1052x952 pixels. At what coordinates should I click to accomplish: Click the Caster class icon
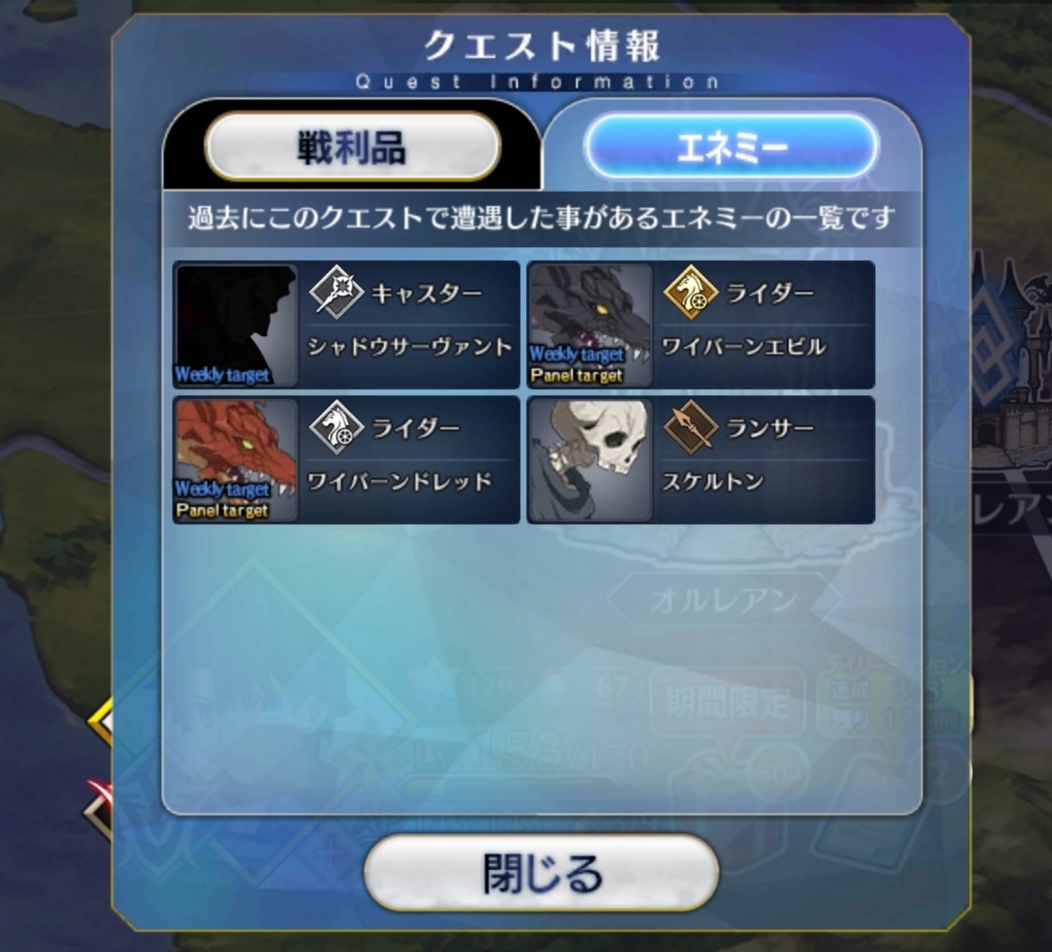(x=336, y=293)
